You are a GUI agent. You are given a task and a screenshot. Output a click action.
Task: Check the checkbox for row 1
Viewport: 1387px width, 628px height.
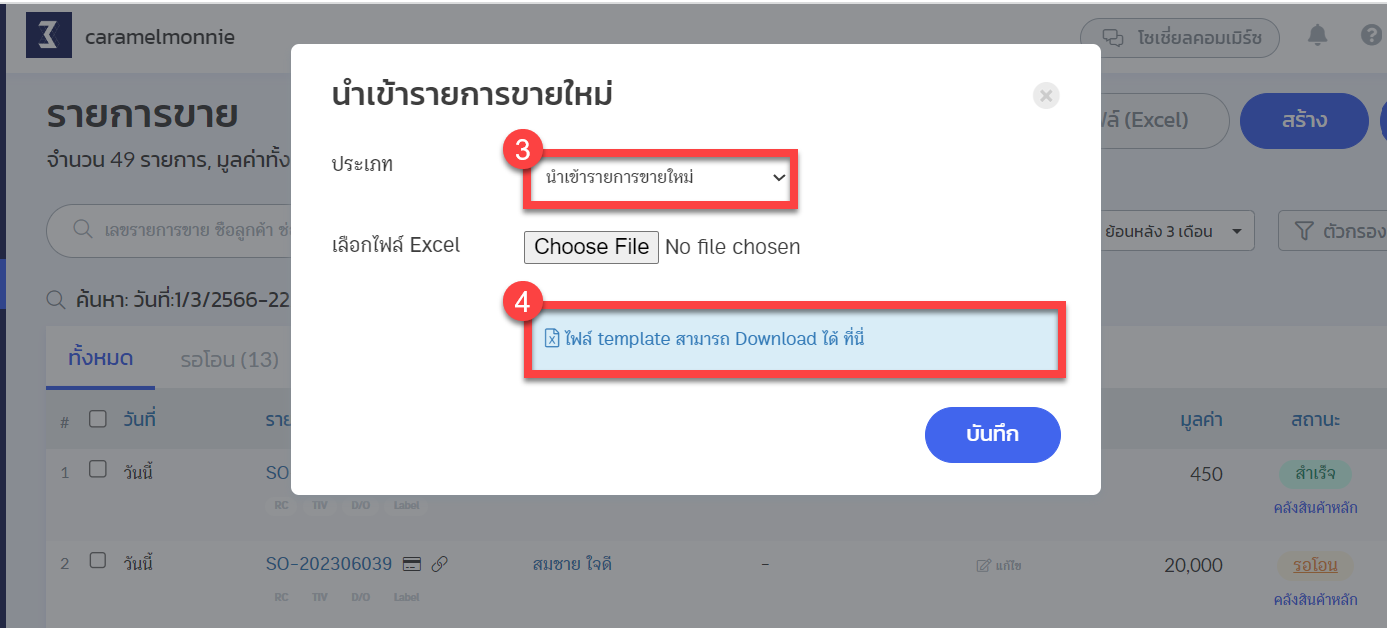click(x=97, y=469)
